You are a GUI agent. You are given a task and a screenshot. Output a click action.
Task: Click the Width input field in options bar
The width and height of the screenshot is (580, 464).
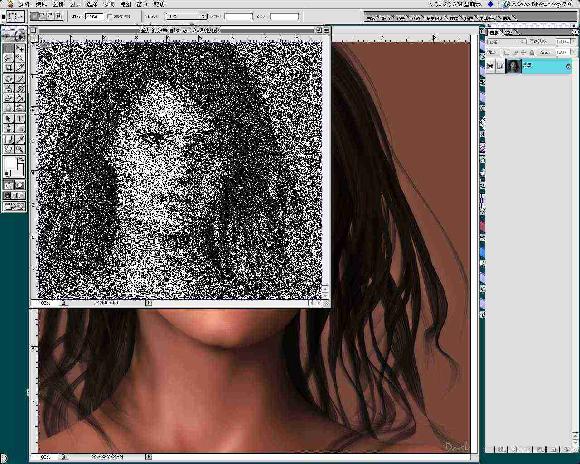pyautogui.click(x=239, y=17)
